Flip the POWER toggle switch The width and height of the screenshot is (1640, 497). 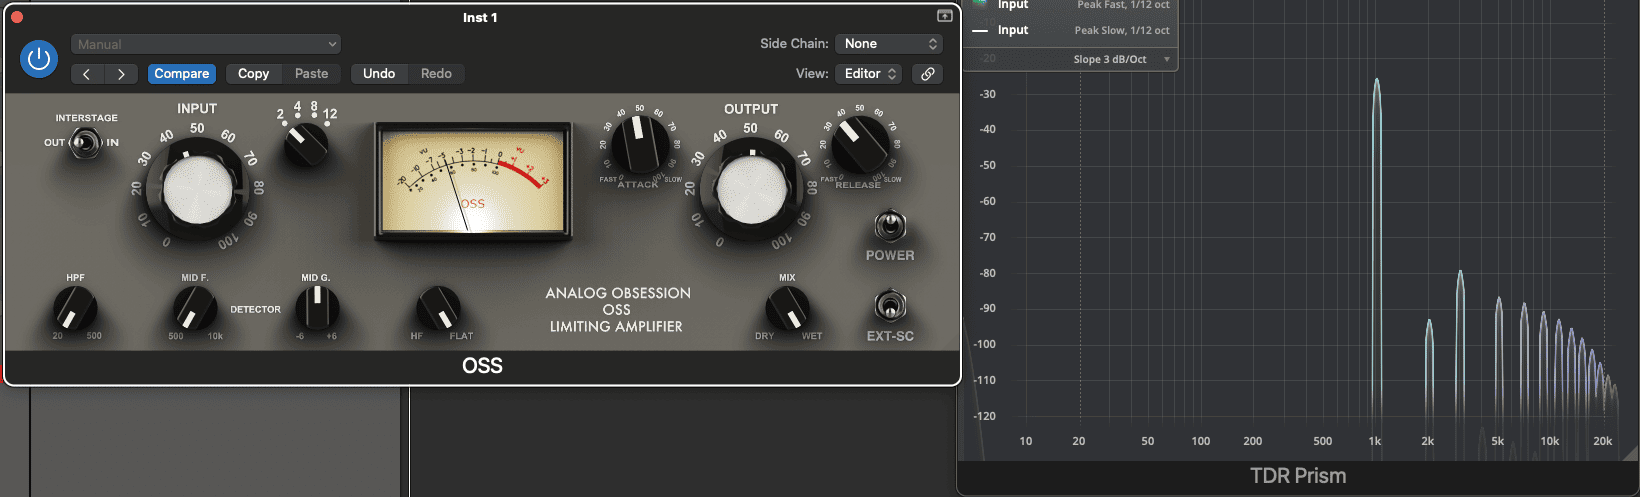click(x=889, y=225)
